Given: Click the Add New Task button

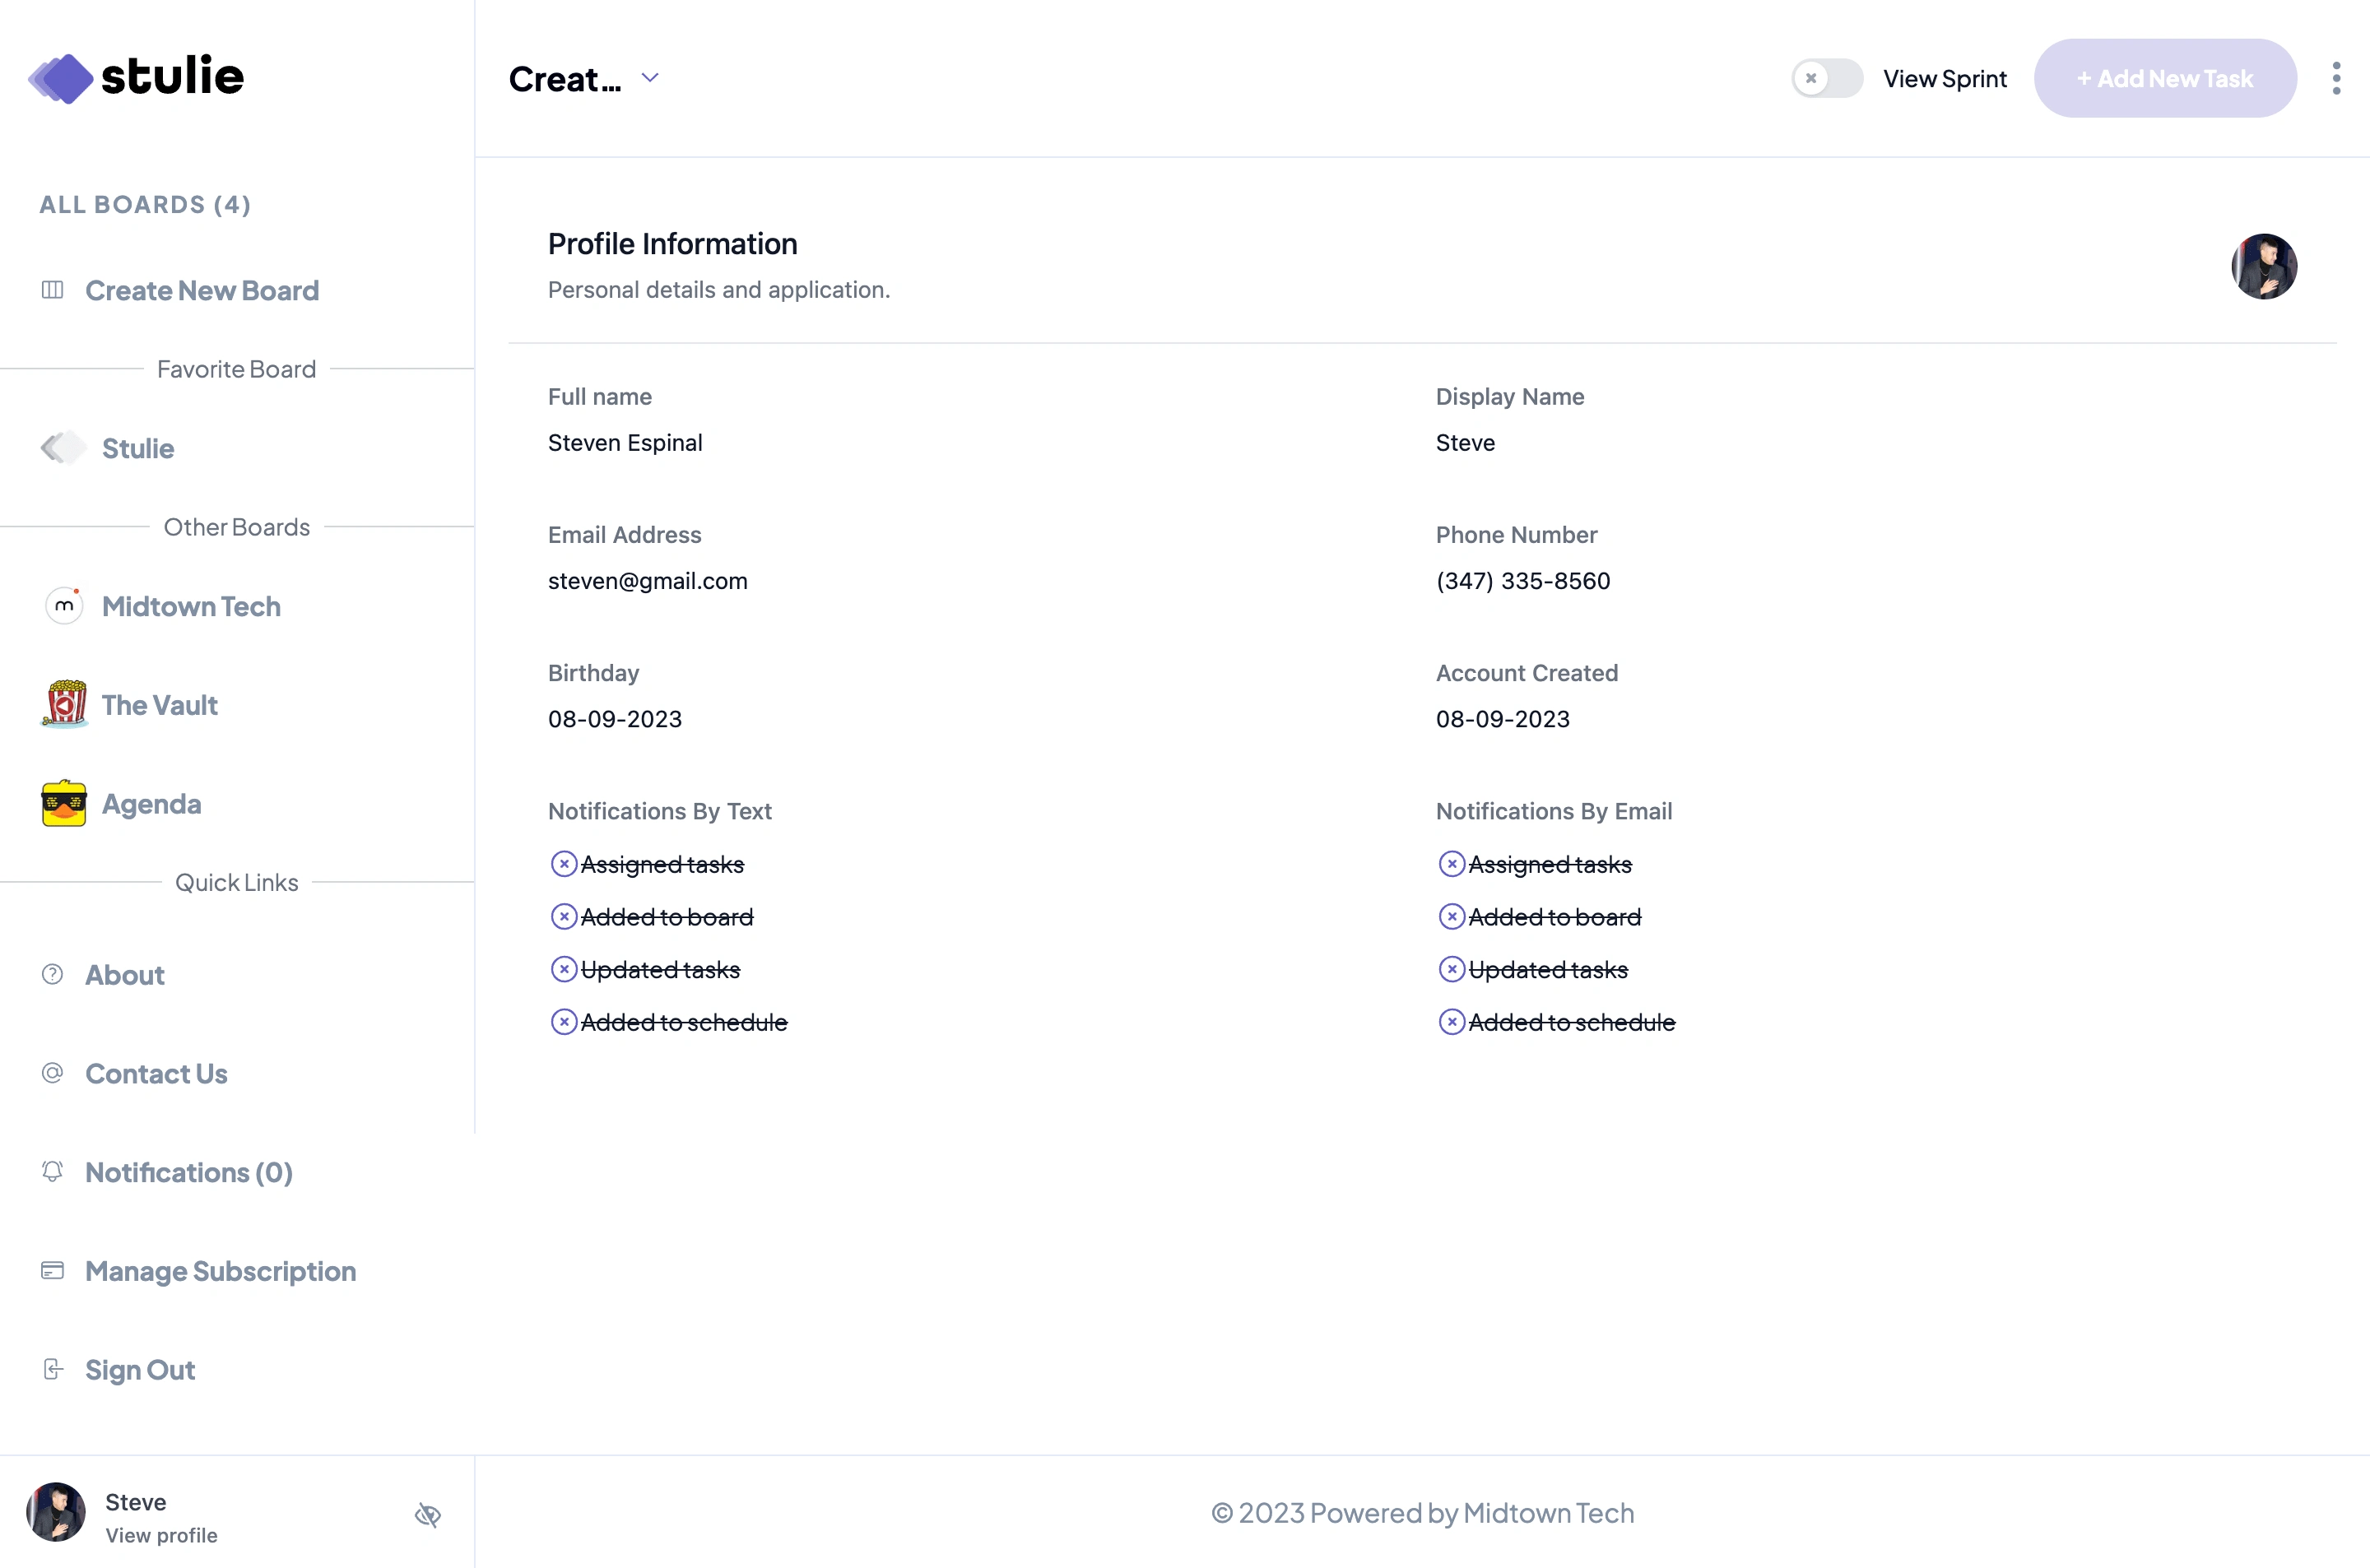Looking at the screenshot, I should [x=2165, y=77].
